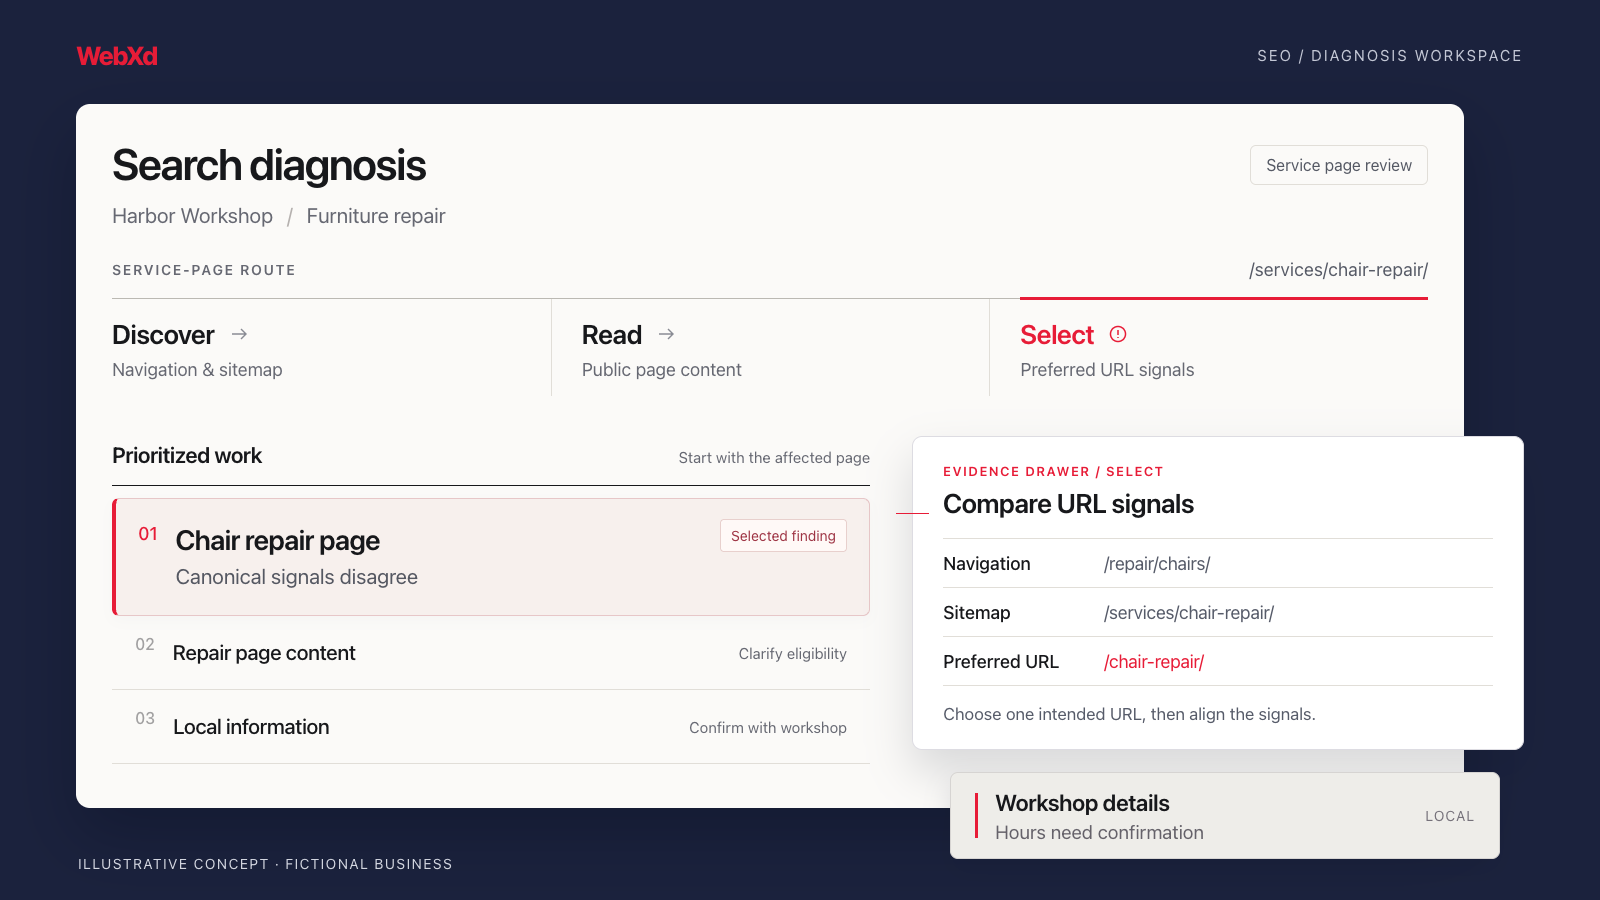Screen dimensions: 1600x900
Task: Open the Harbor Workshop breadcrumb
Action: point(192,216)
